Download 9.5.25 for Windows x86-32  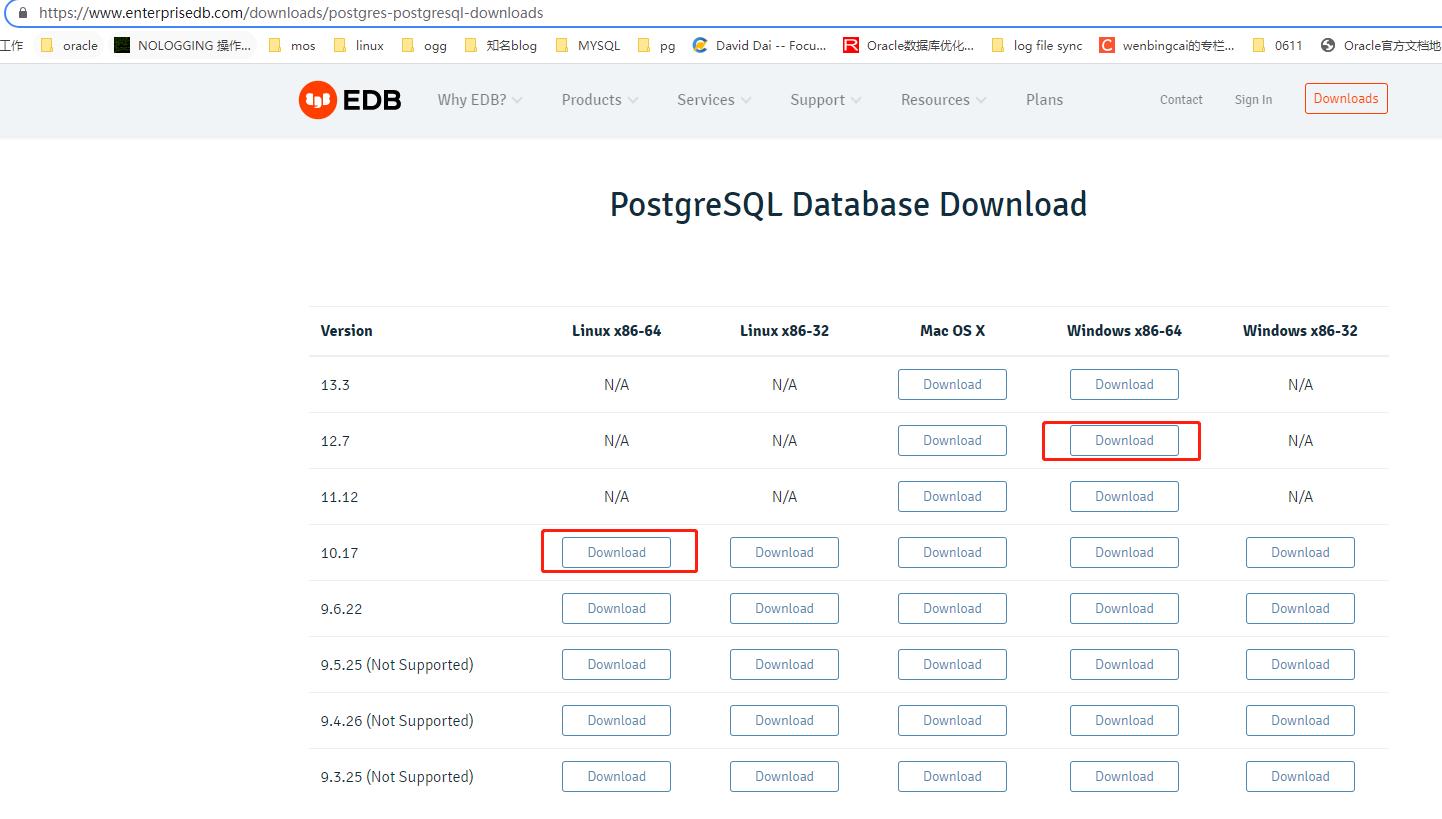[x=1300, y=664]
